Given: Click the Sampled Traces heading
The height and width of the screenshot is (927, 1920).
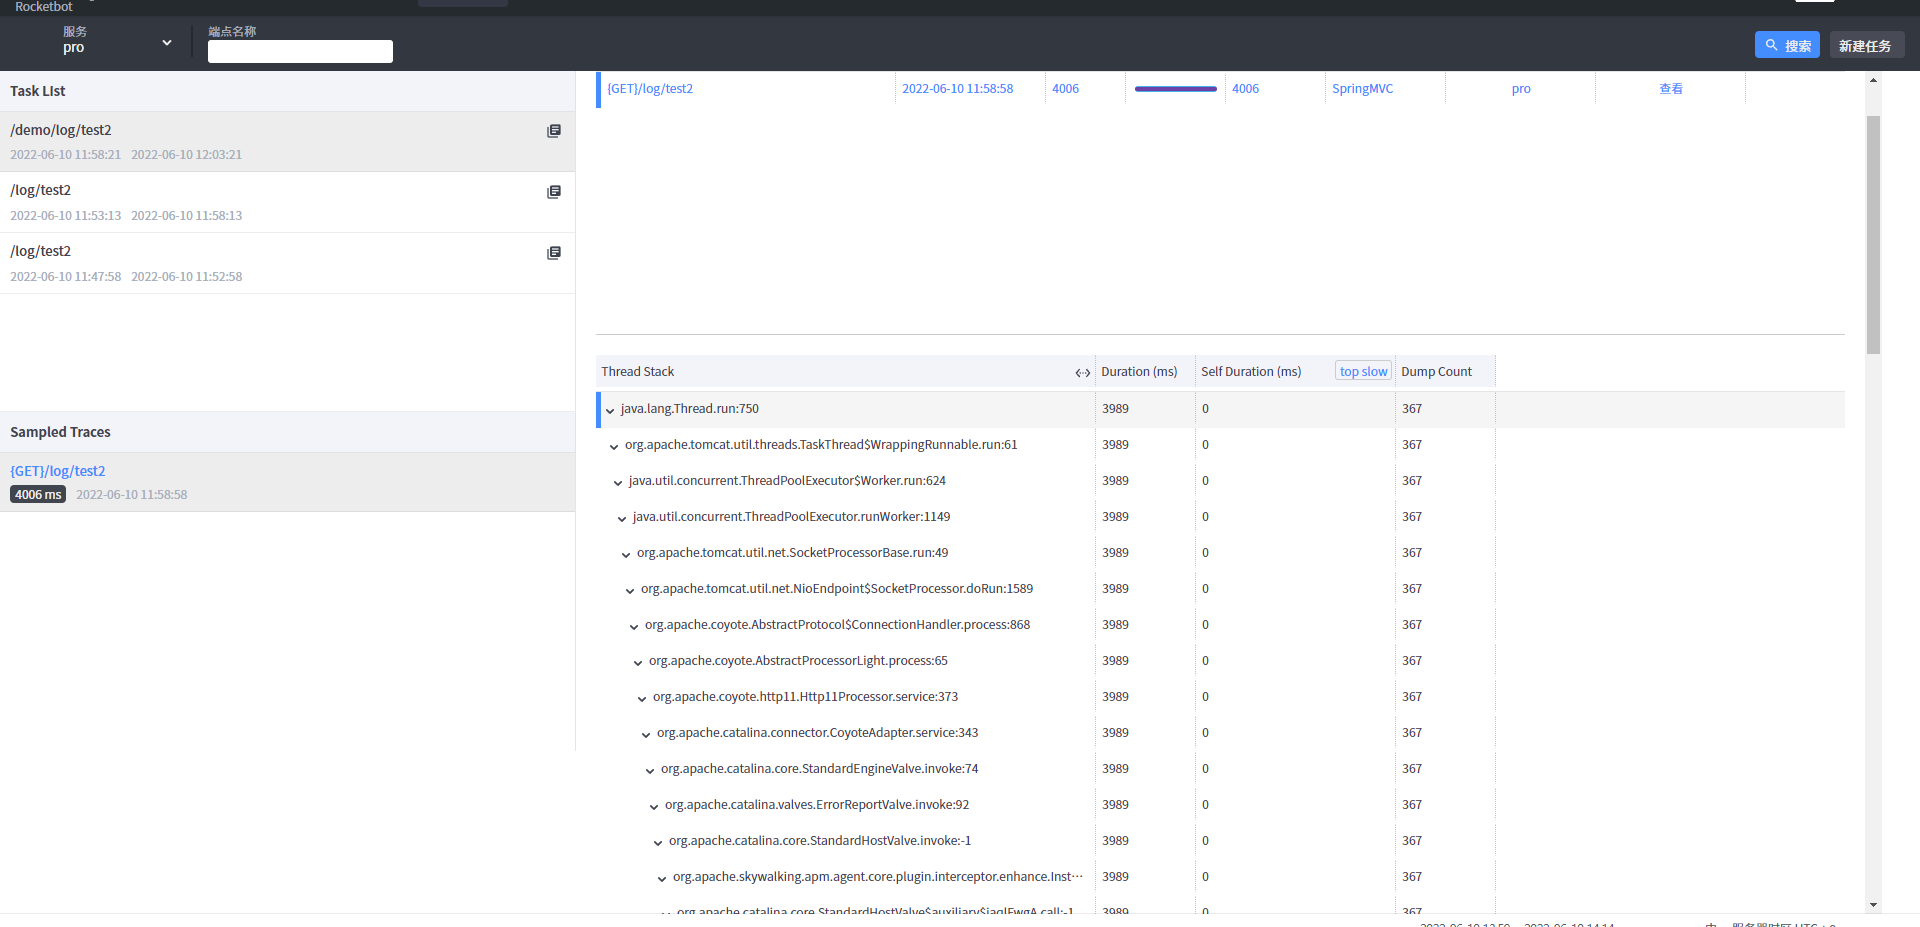Looking at the screenshot, I should point(60,432).
